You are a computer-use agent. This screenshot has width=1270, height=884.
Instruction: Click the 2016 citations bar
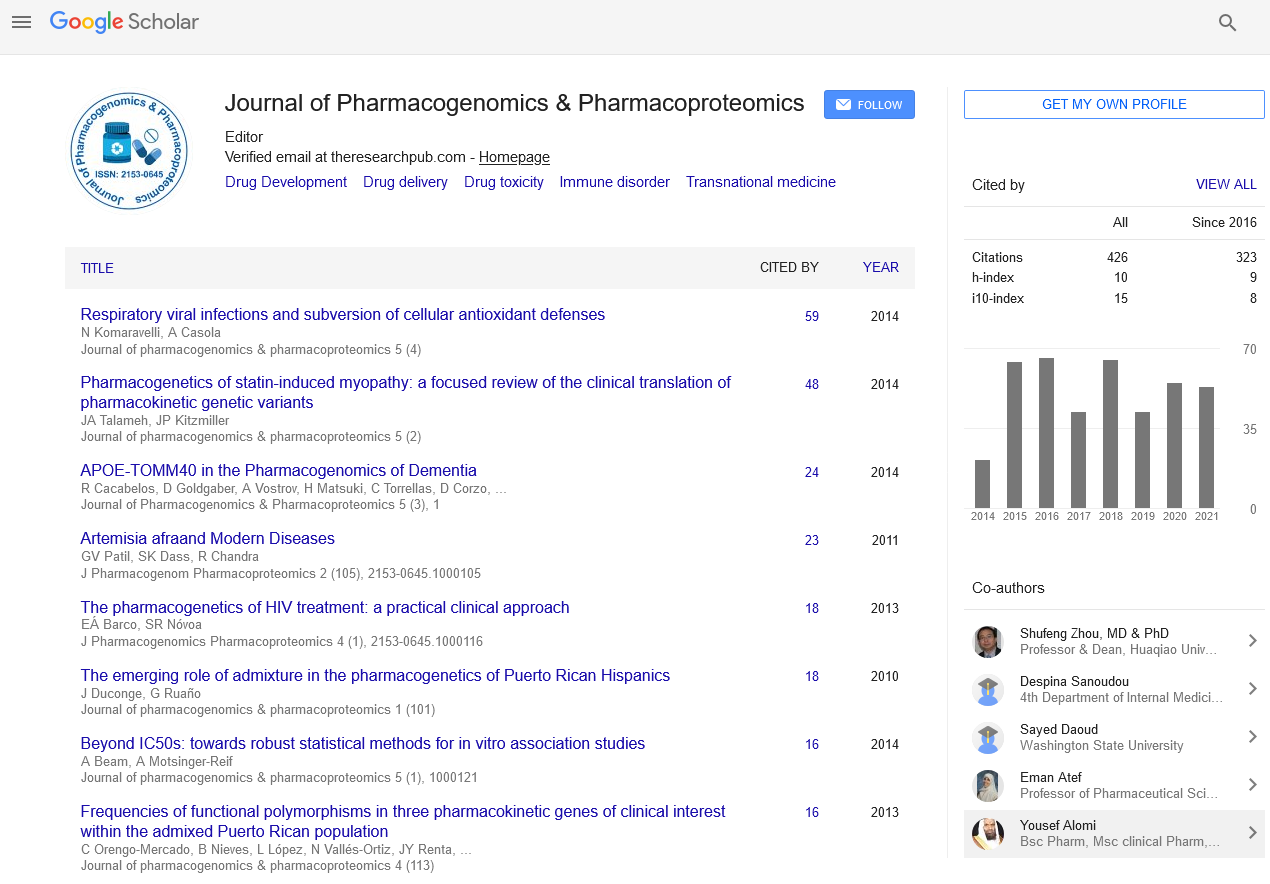tap(1046, 433)
